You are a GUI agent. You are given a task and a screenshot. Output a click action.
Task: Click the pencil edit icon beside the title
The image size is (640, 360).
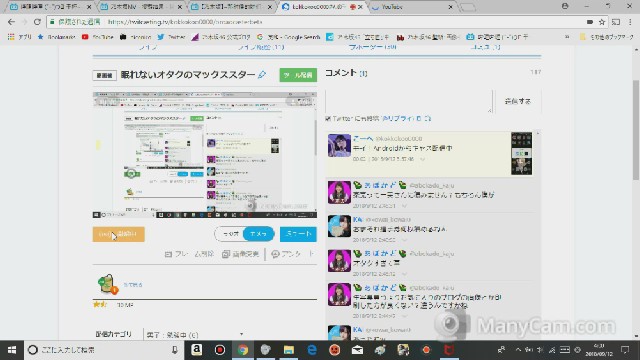(x=262, y=75)
